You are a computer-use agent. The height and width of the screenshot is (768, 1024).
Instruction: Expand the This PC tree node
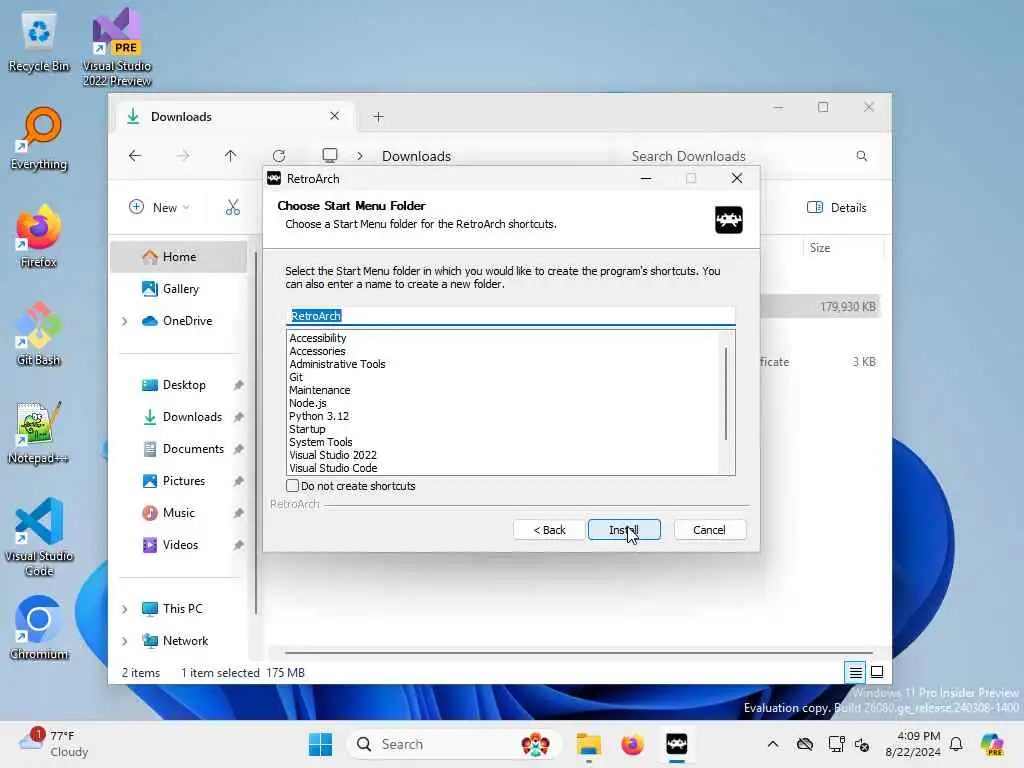(x=125, y=609)
